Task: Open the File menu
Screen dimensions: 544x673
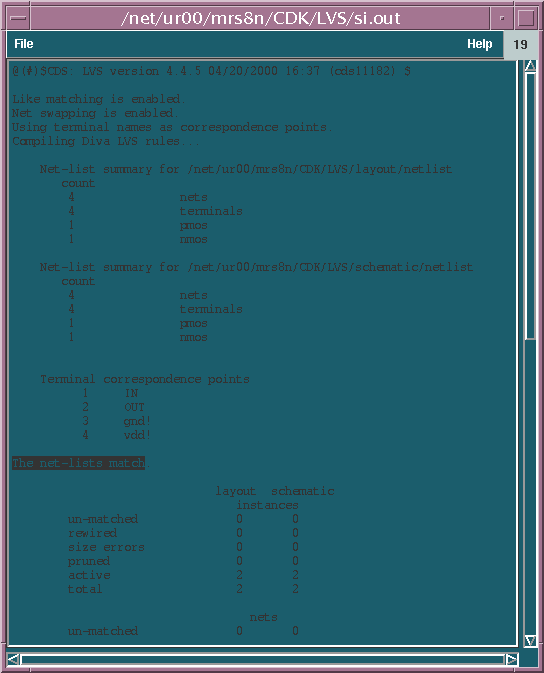Action: [24, 44]
